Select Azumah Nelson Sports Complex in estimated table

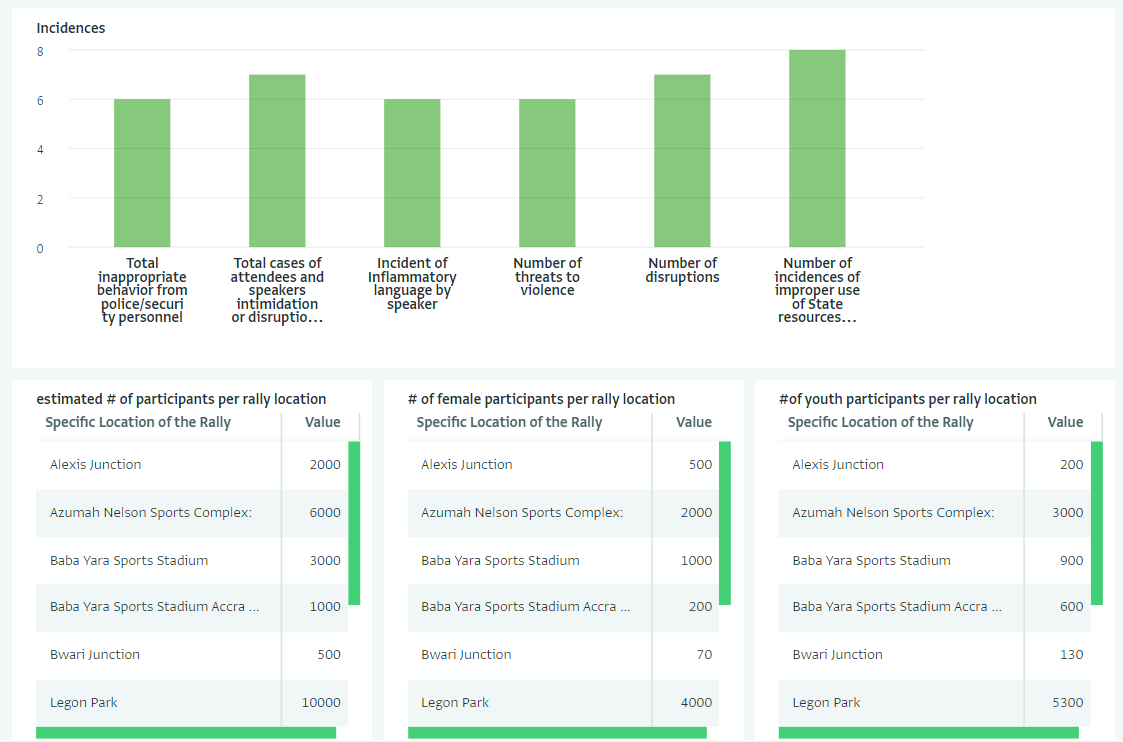click(x=150, y=512)
